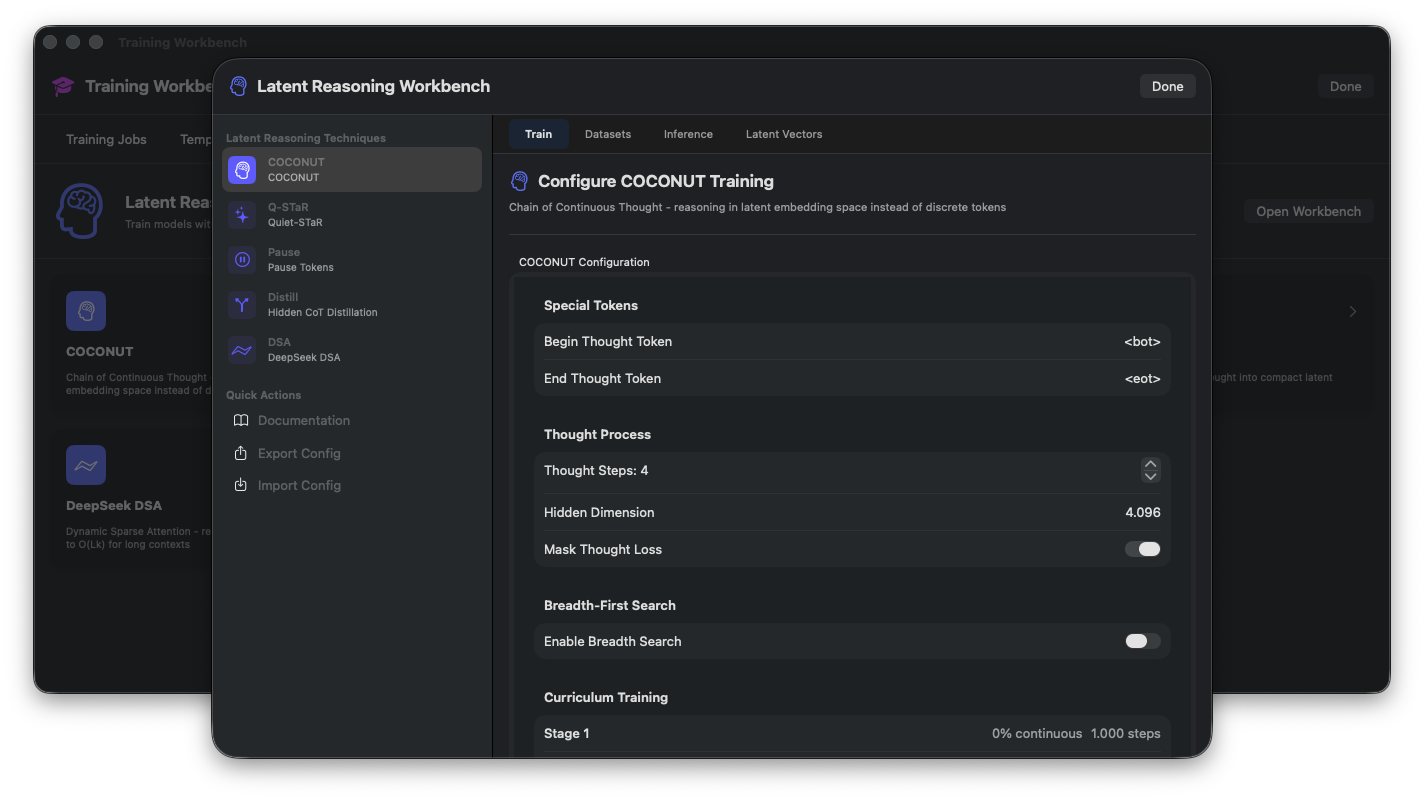Click the Pause Tokens technique icon
Screen dimensions: 1424x800
coord(240,259)
